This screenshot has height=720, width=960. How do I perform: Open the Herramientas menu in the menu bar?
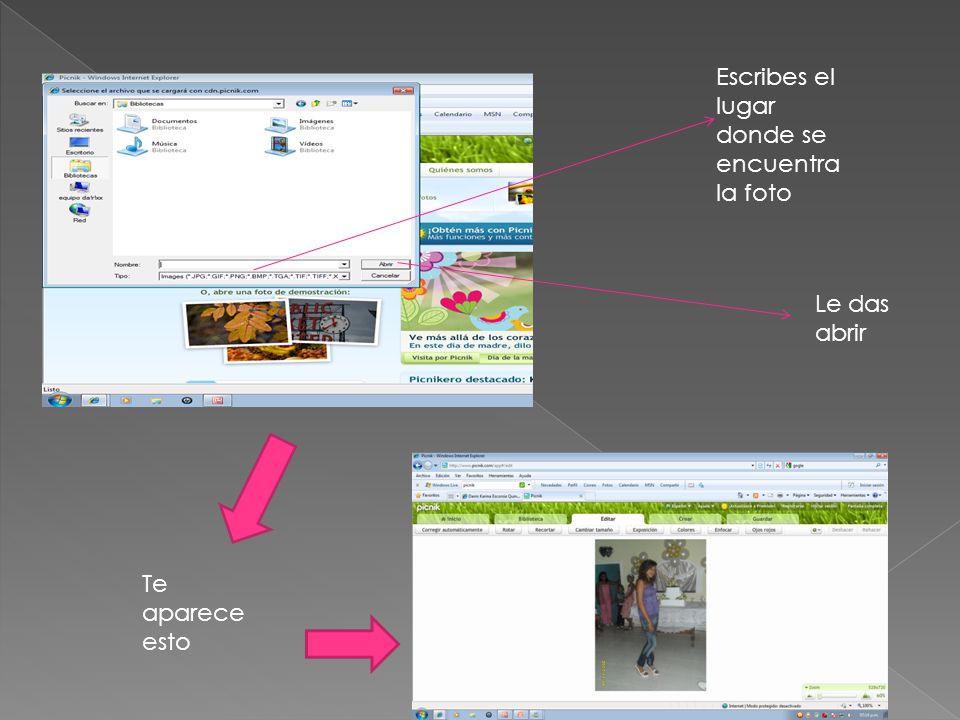pyautogui.click(x=501, y=475)
